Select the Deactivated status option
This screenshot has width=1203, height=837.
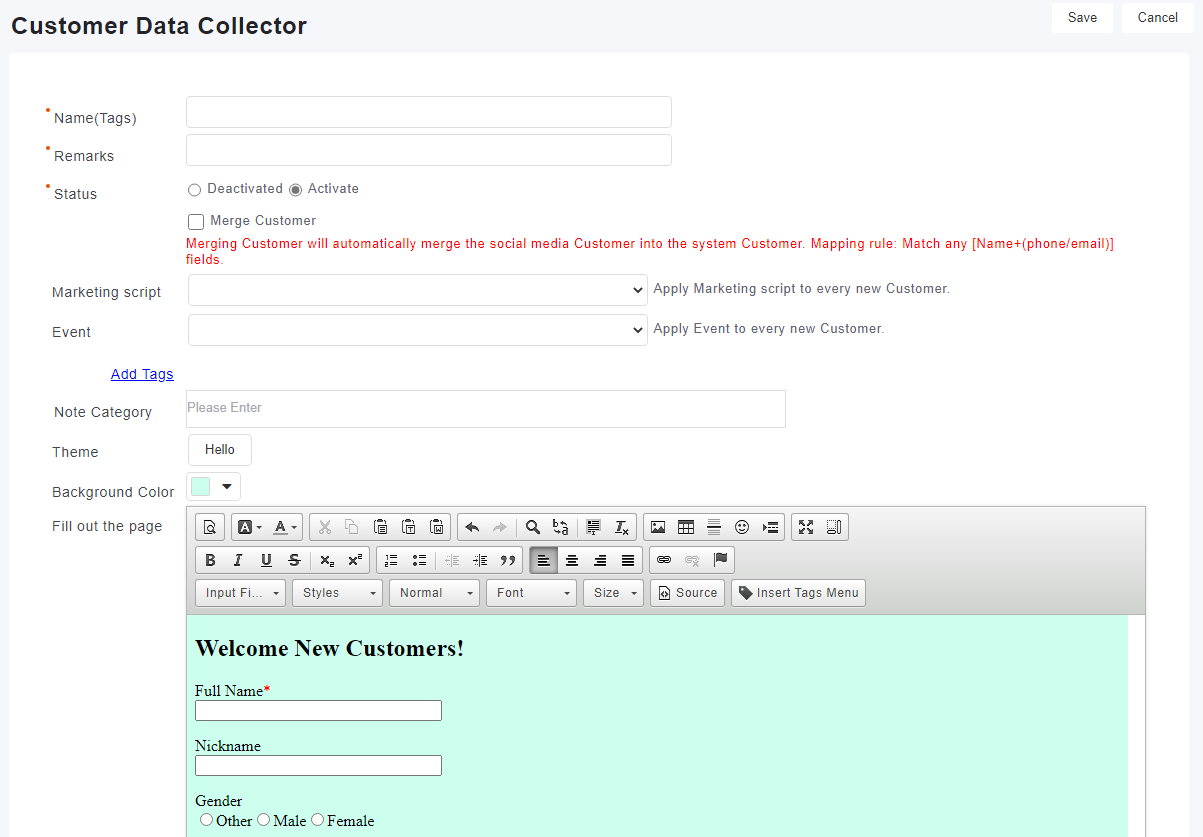(195, 190)
